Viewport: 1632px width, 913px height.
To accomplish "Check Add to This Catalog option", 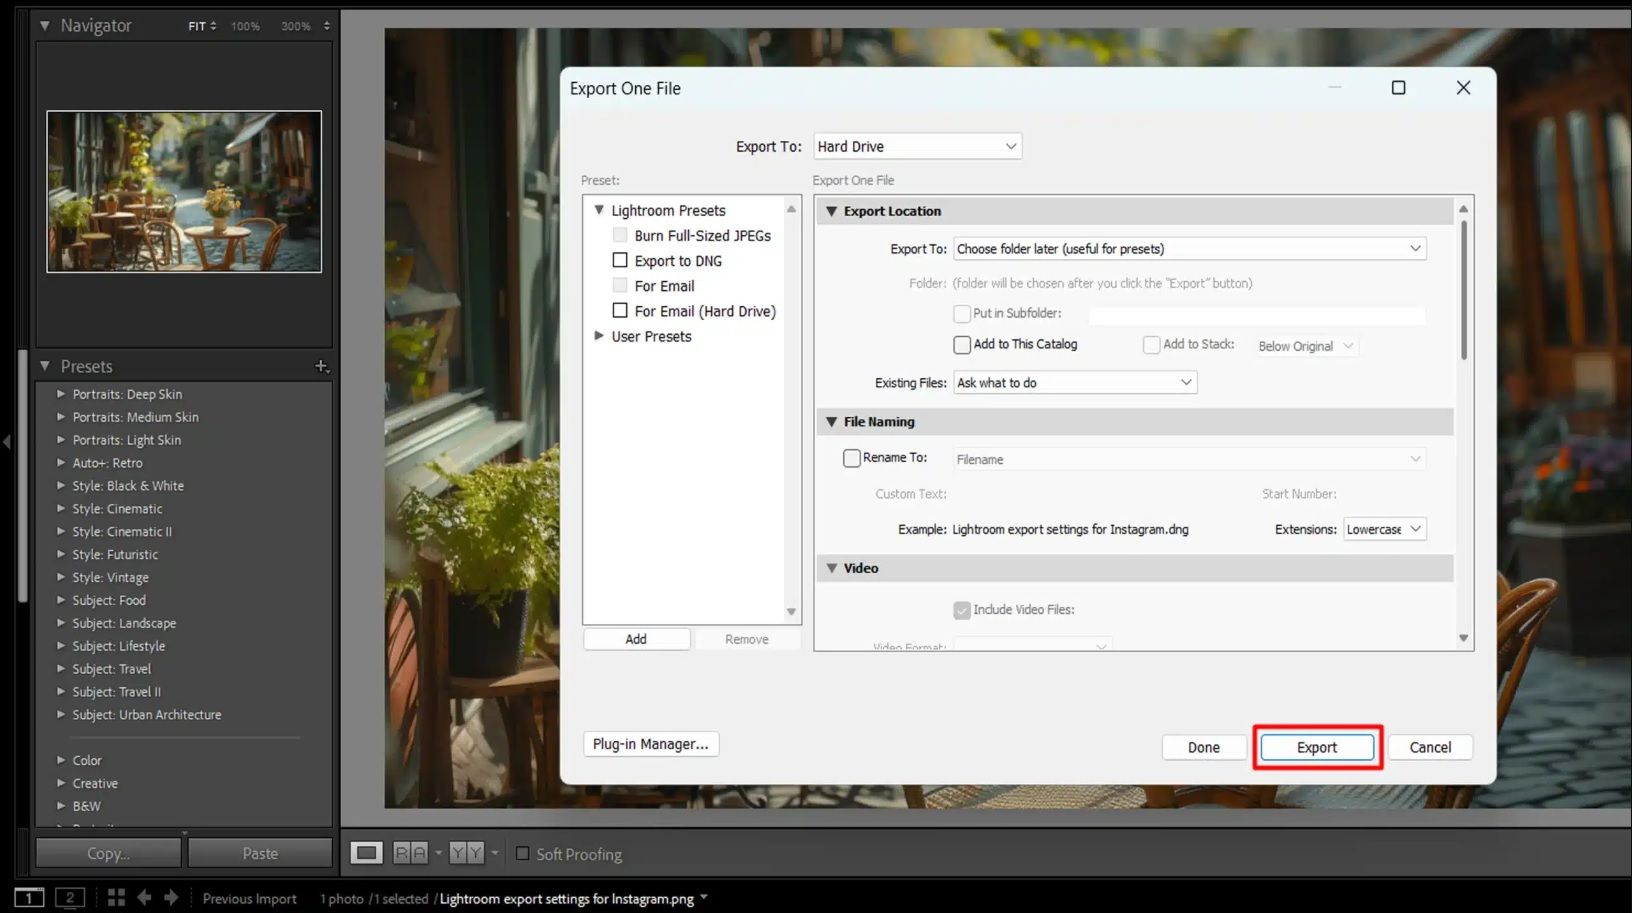I will [962, 345].
